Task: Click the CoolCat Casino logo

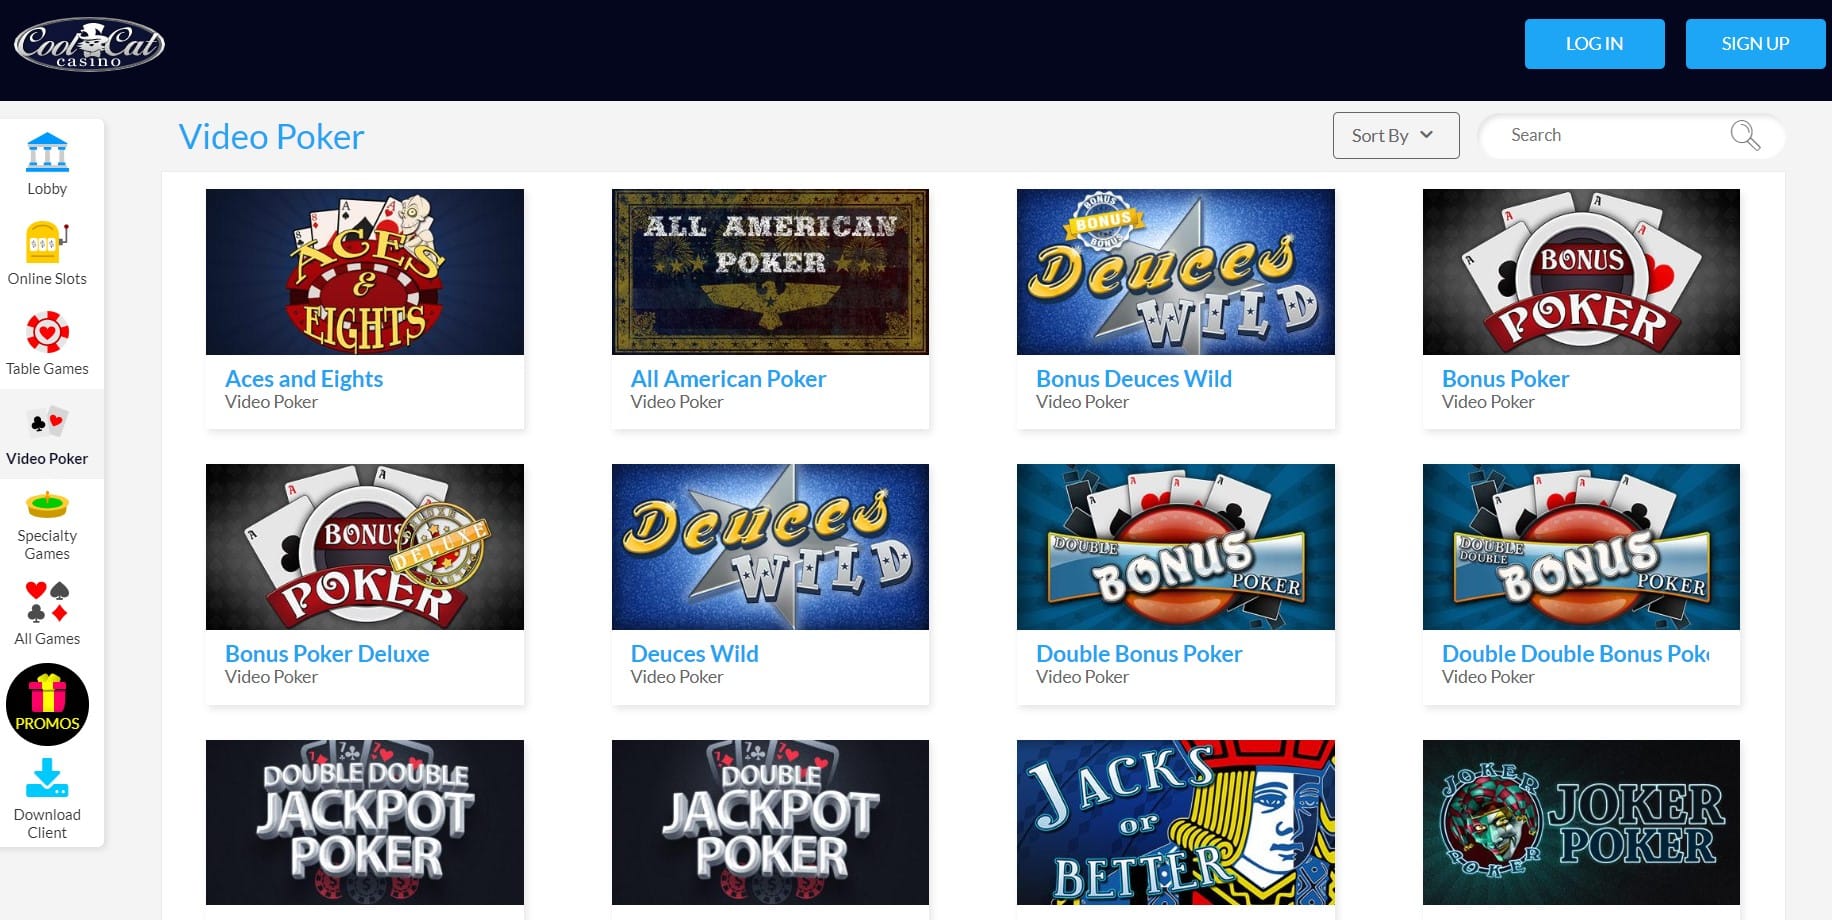Action: pos(89,44)
